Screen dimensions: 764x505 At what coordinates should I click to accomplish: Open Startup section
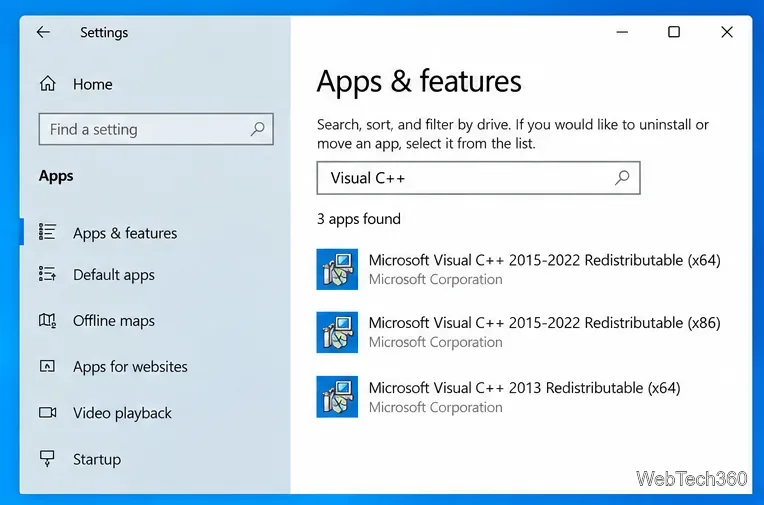97,459
